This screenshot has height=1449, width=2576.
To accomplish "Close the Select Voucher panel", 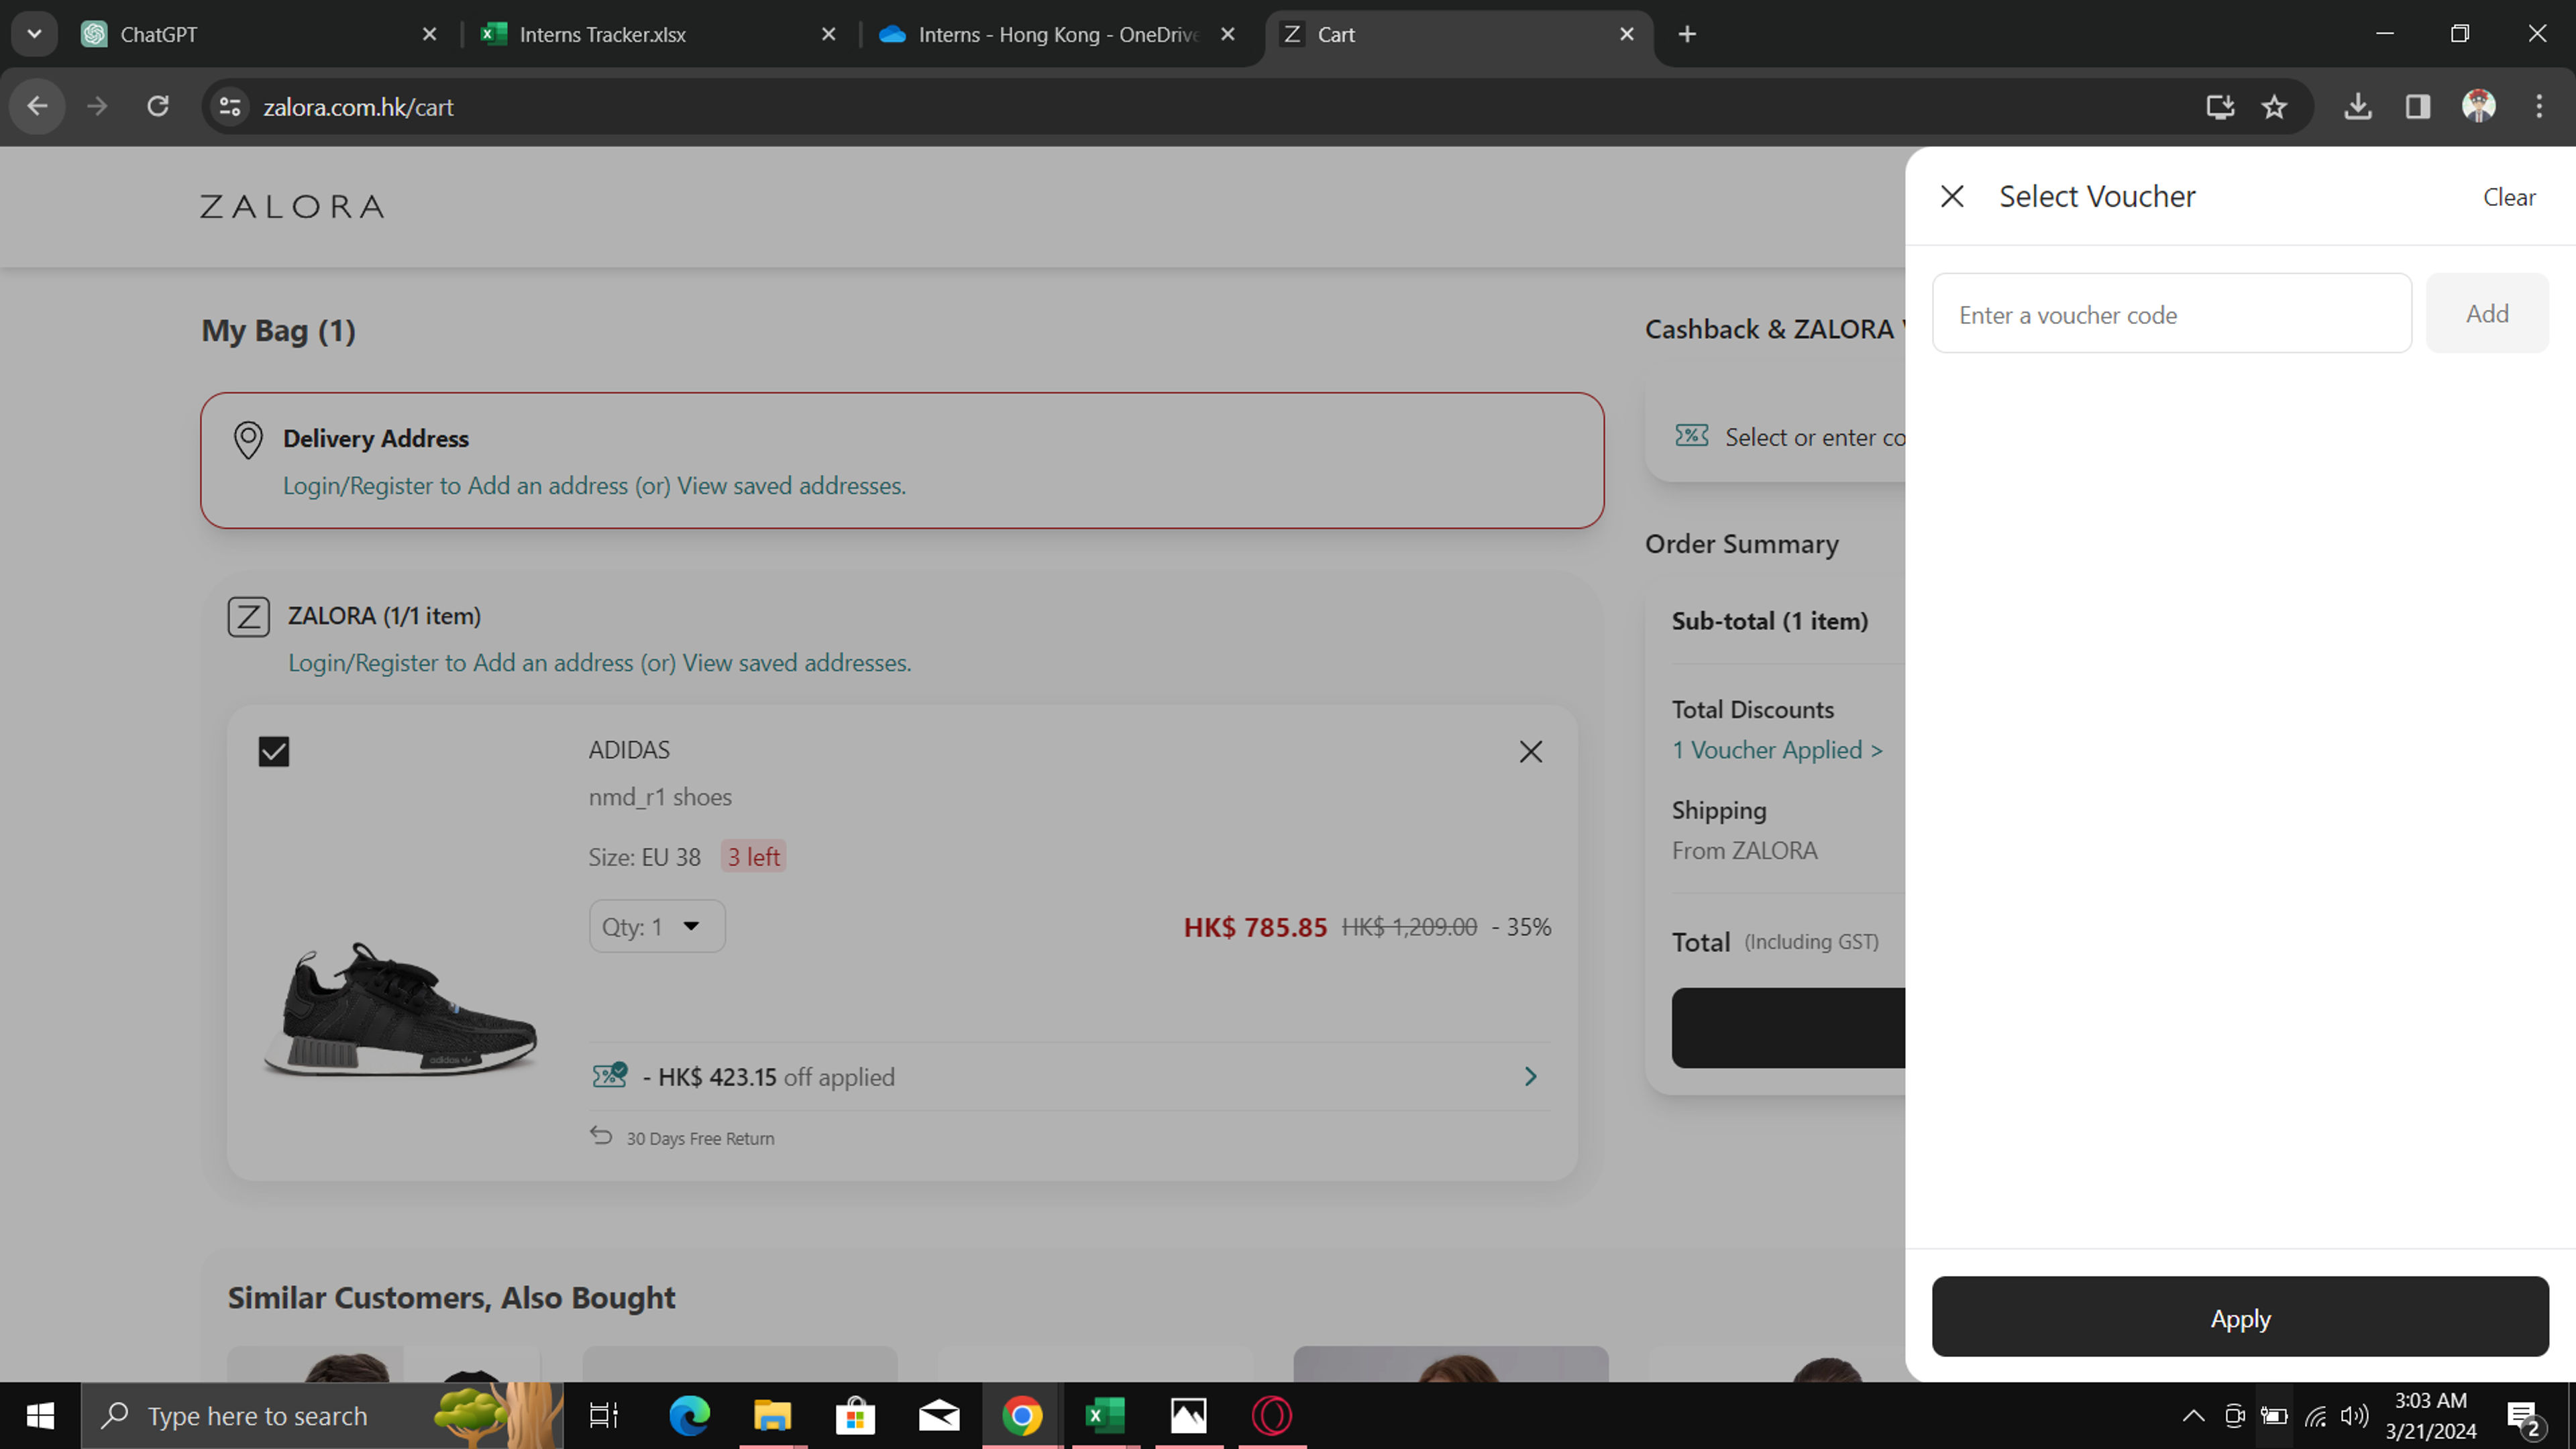I will (1952, 196).
